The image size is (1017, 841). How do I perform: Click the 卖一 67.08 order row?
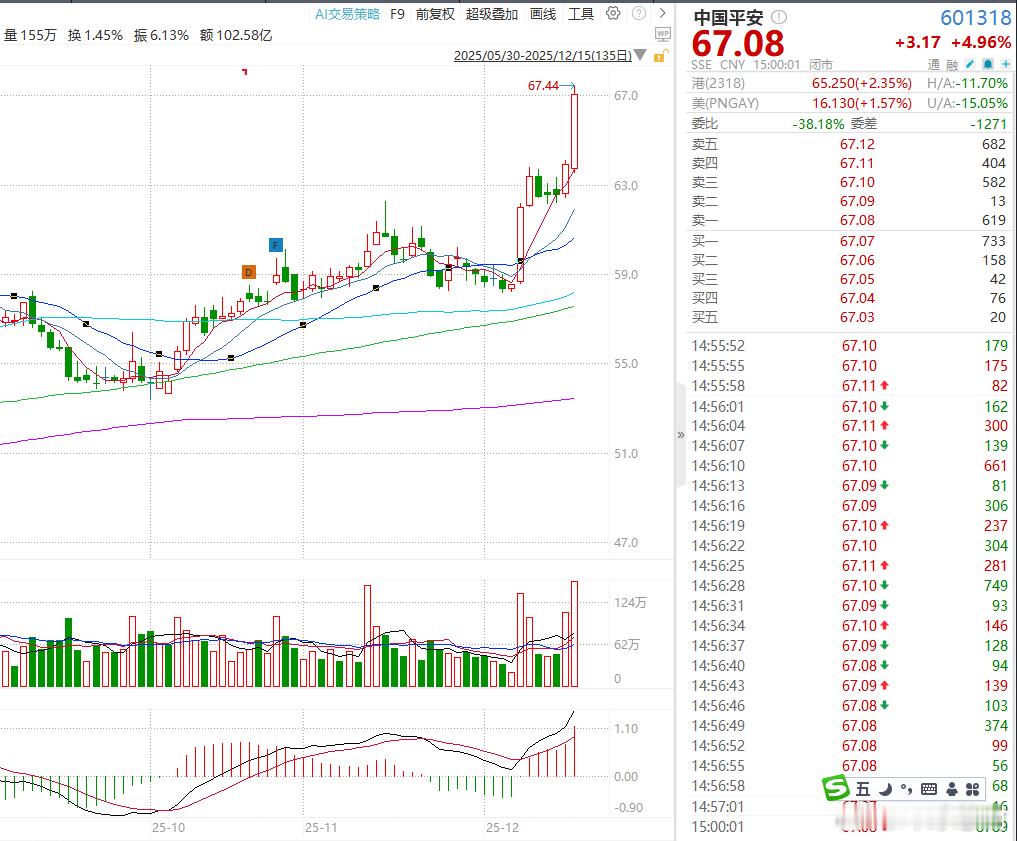[849, 220]
